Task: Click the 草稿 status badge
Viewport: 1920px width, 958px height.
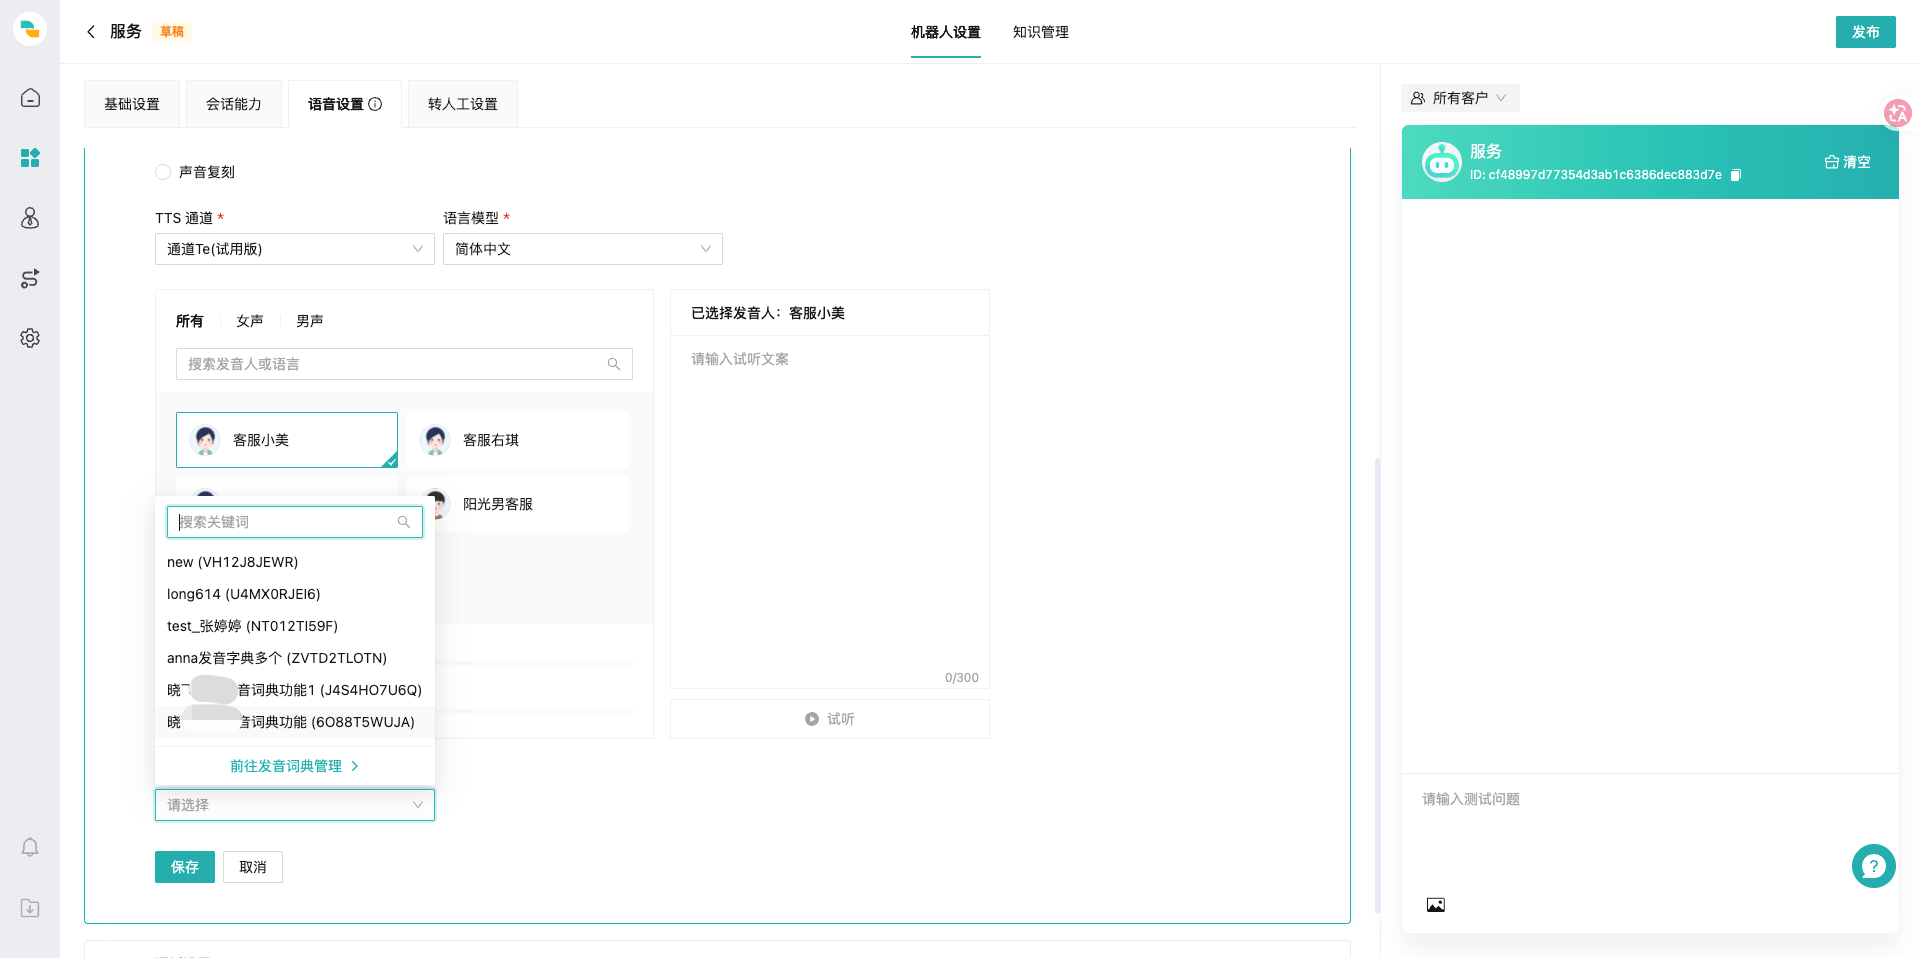Action: 172,32
